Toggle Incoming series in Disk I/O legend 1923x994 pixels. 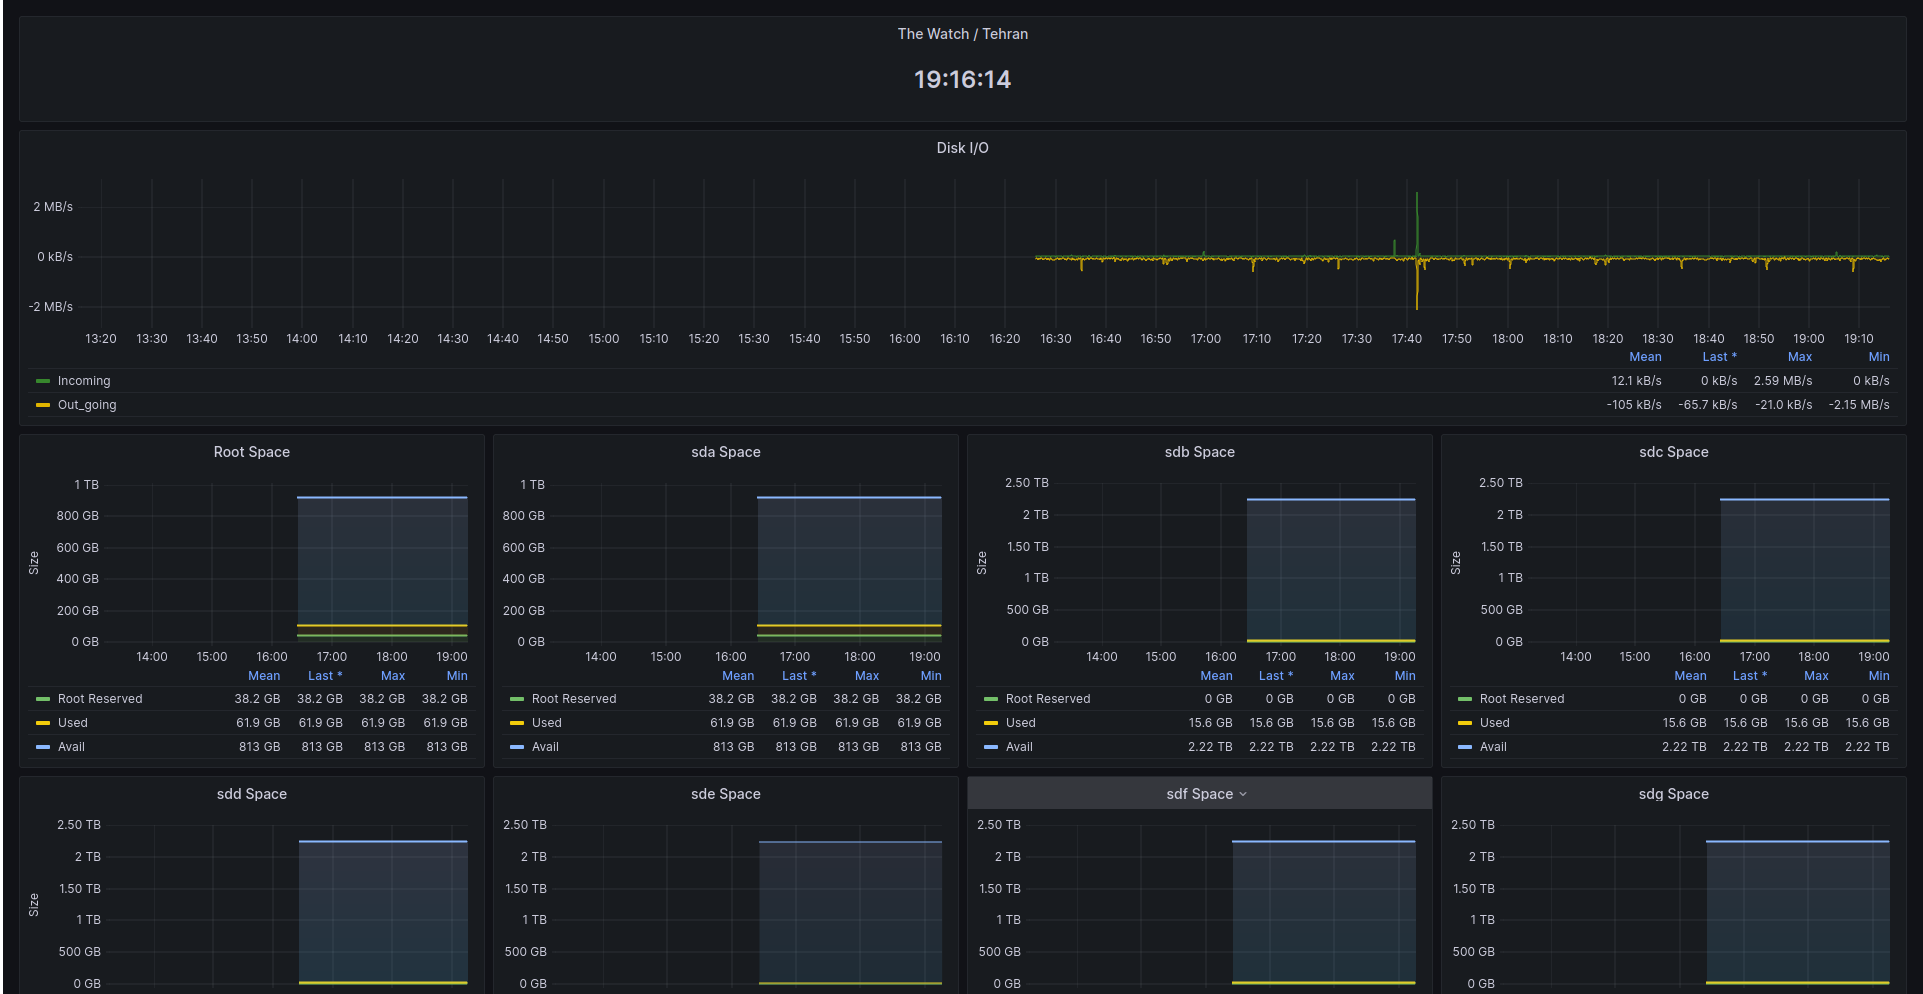[x=84, y=381]
